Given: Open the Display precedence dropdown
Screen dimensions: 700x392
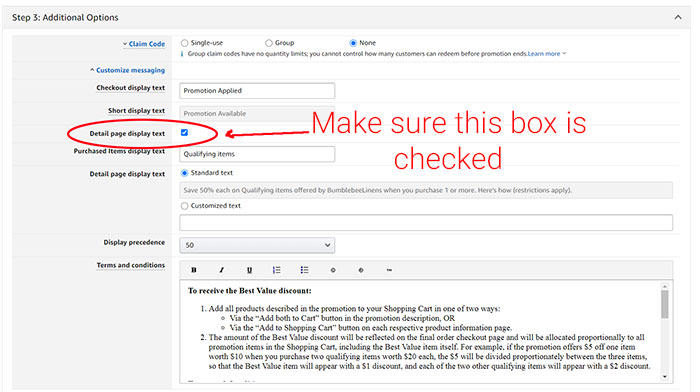Looking at the screenshot, I should [x=257, y=245].
